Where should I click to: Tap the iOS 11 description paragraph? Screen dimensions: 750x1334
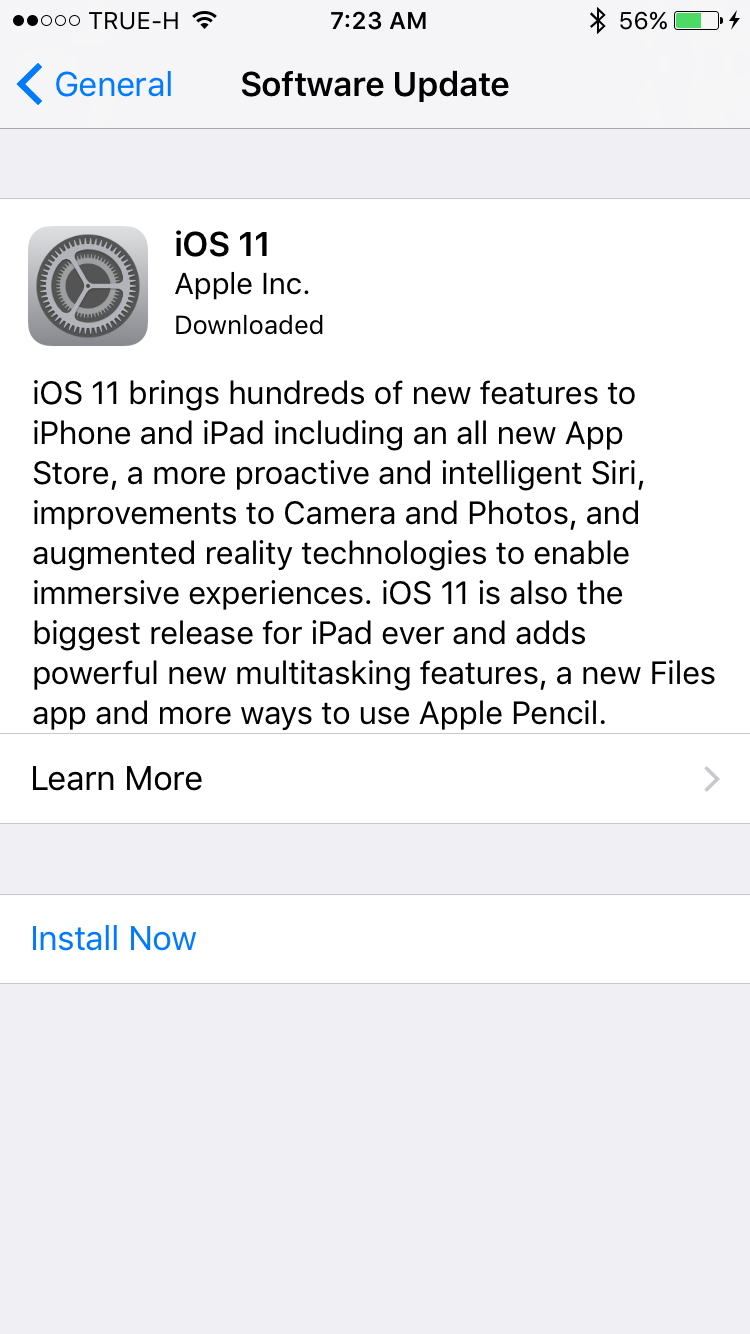[x=375, y=553]
